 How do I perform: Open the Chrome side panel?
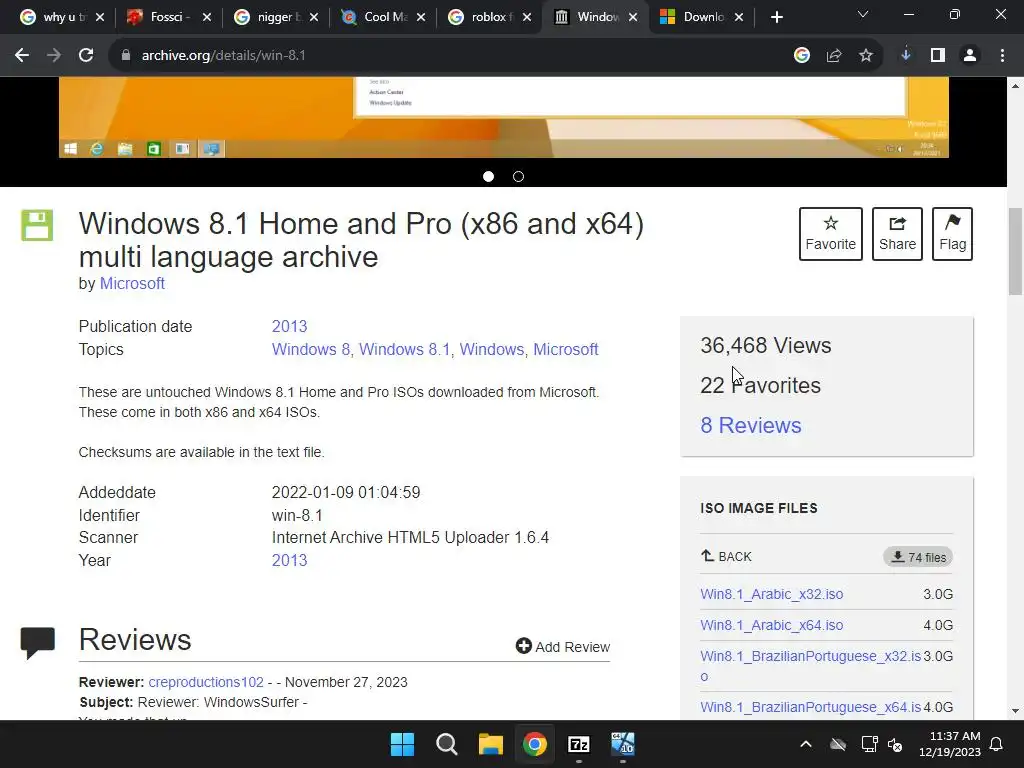click(x=938, y=56)
